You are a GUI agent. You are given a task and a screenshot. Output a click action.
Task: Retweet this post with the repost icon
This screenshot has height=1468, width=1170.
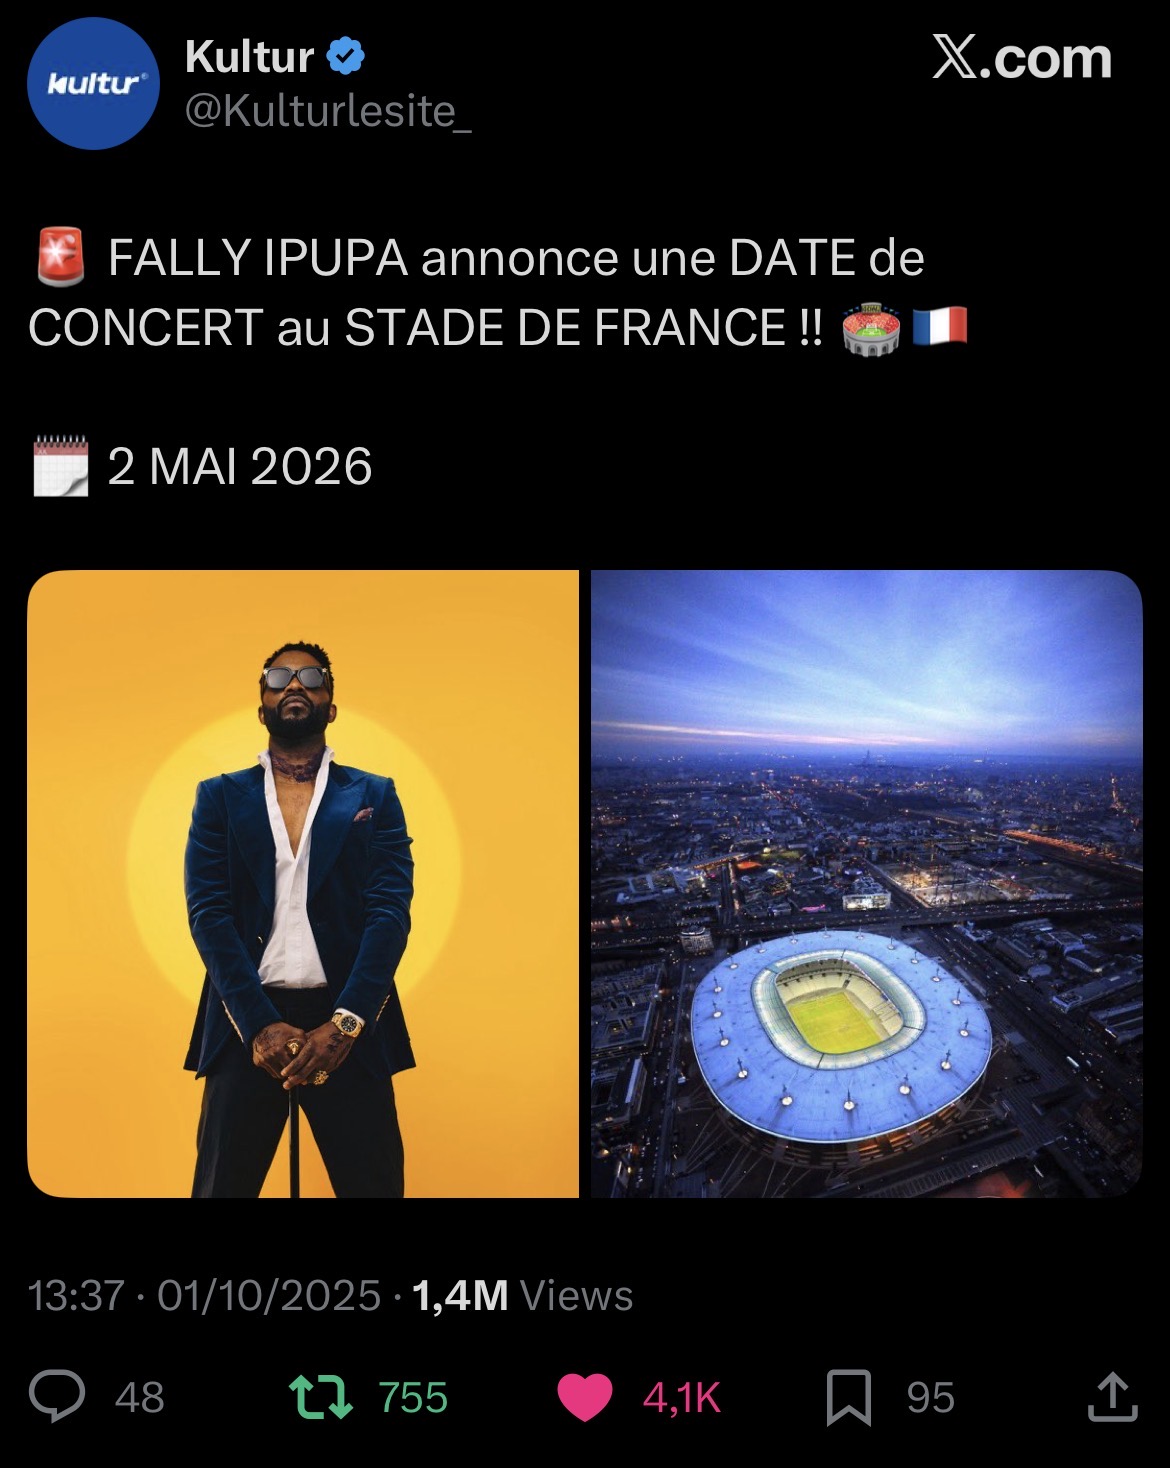[x=320, y=1397]
